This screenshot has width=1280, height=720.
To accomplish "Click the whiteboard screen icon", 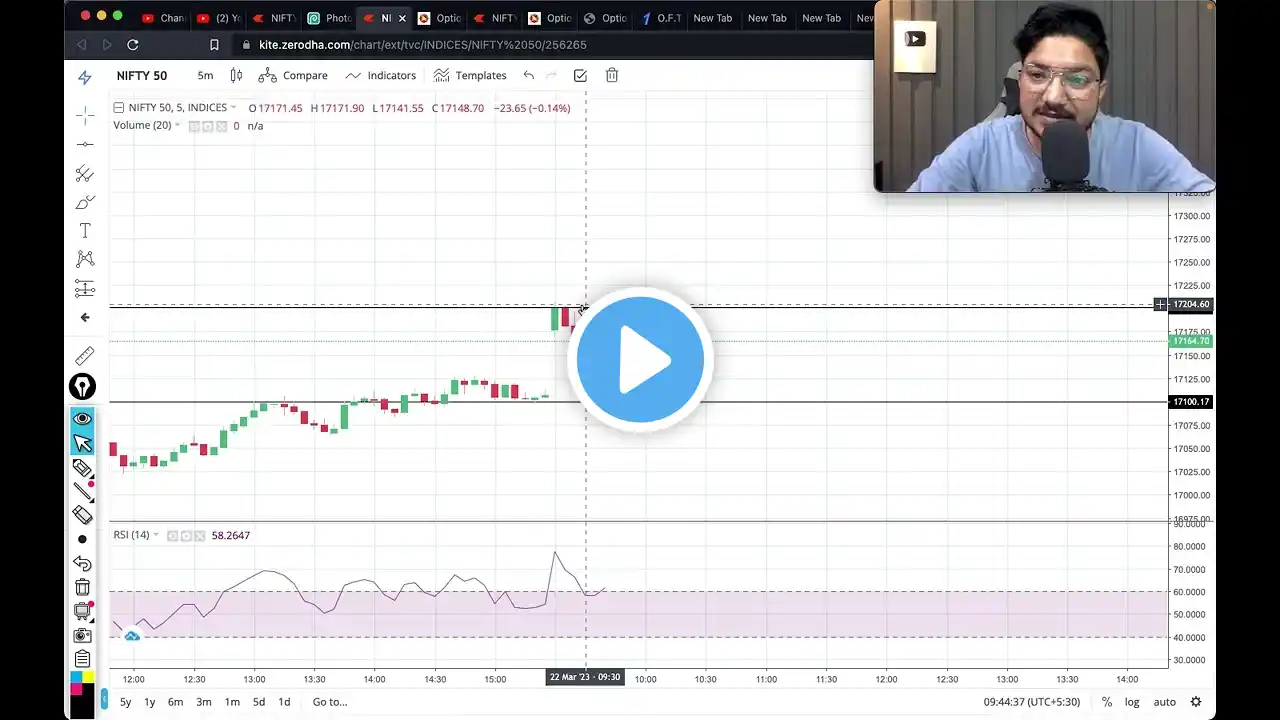I will pos(83,611).
